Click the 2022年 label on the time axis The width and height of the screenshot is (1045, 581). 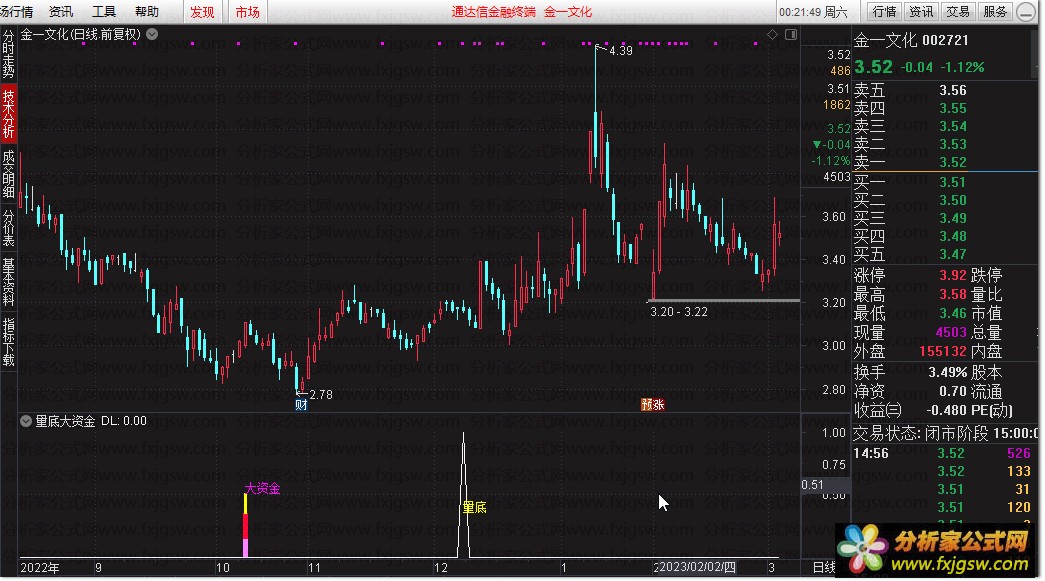(40, 568)
